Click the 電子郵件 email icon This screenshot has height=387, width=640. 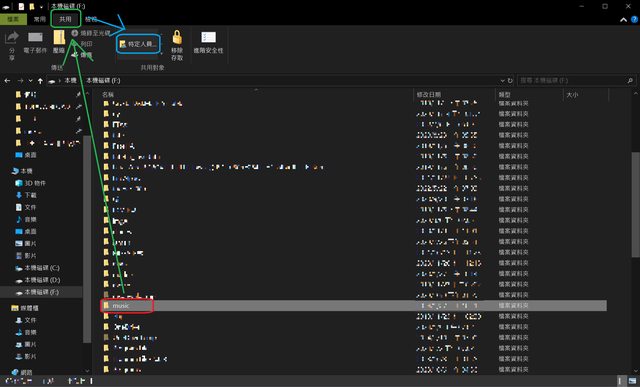35,38
